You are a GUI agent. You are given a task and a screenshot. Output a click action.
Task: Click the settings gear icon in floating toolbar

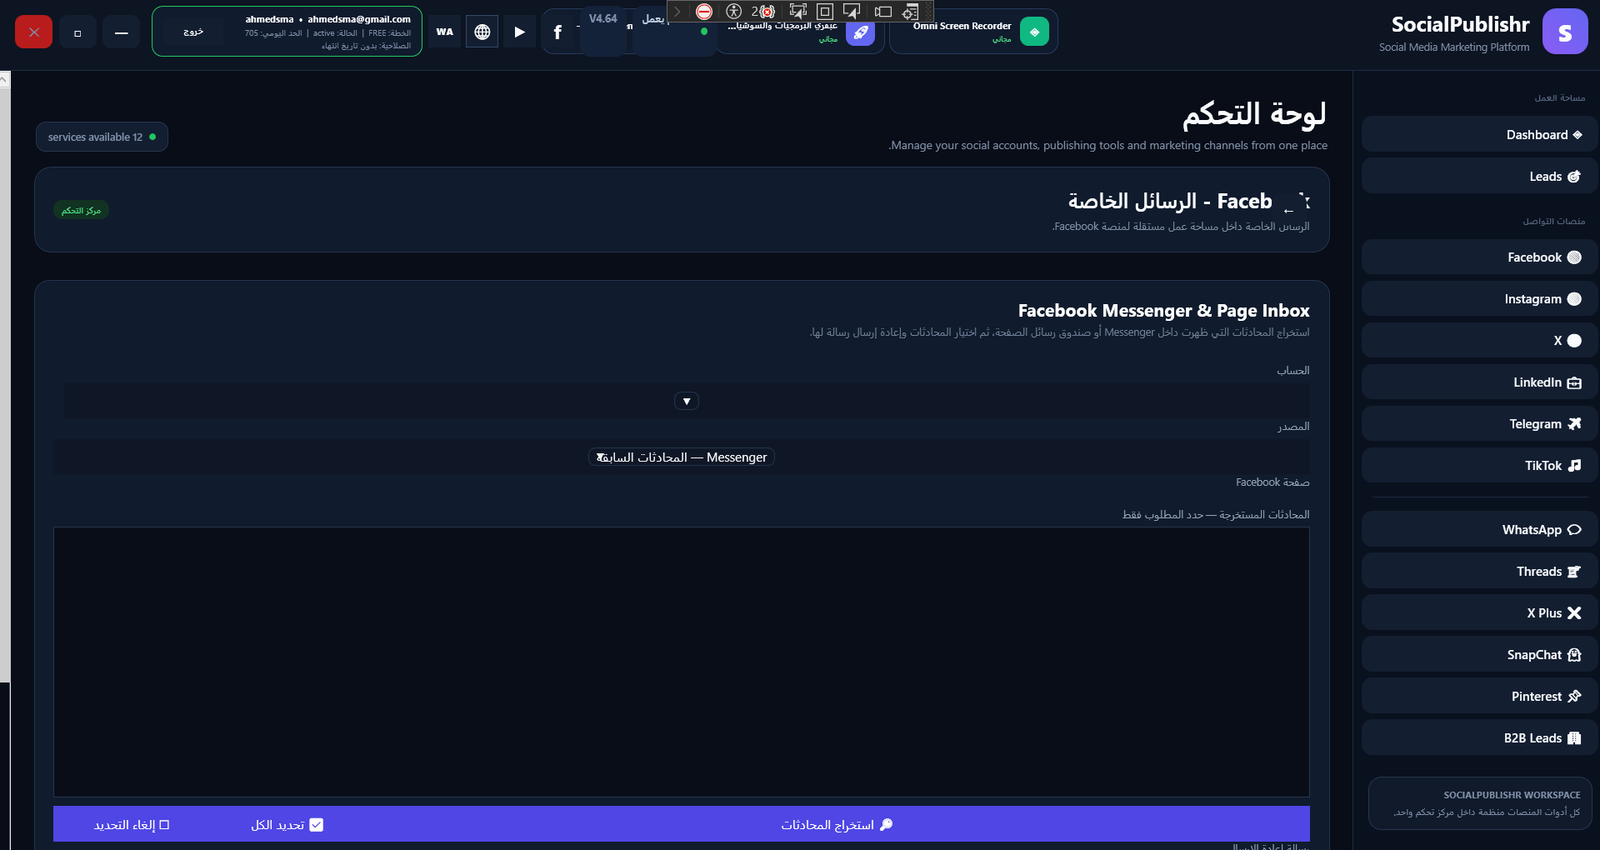pos(911,11)
